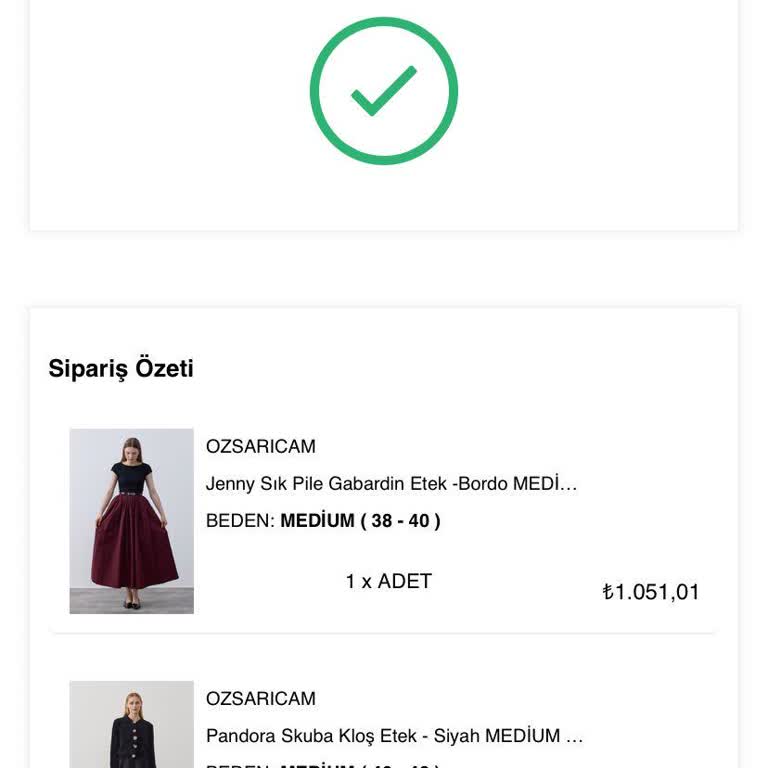Viewport: 768px width, 768px height.
Task: Click the green checkmark success icon
Action: pyautogui.click(x=384, y=91)
